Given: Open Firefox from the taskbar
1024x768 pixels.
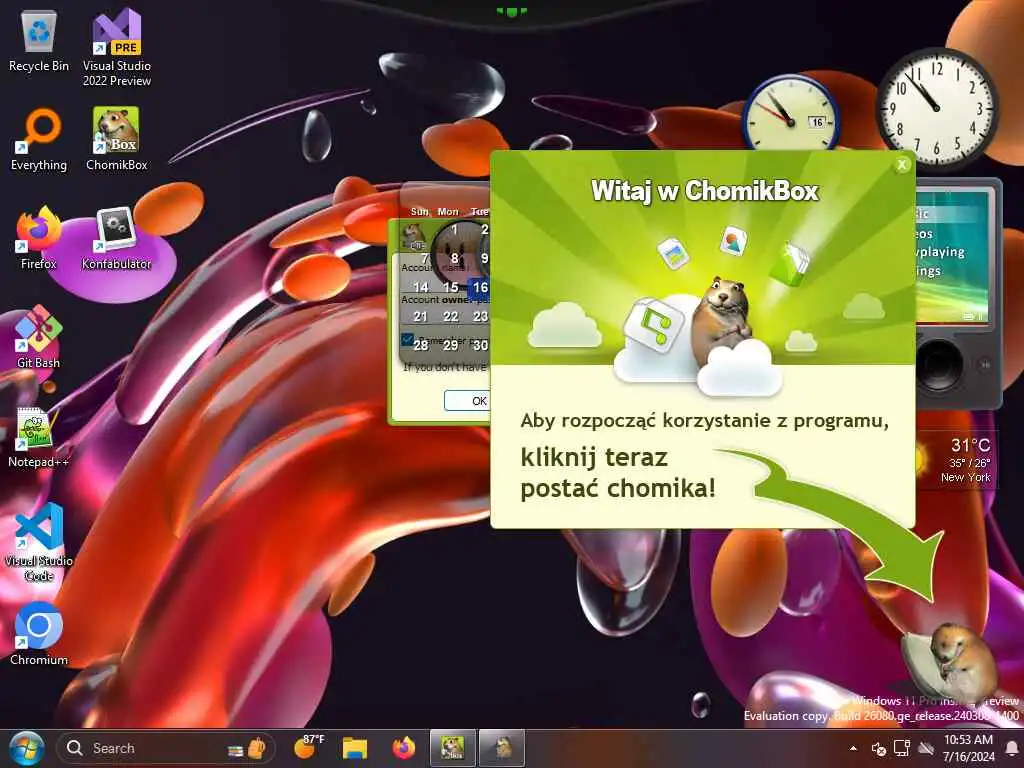Looking at the screenshot, I should tap(404, 748).
